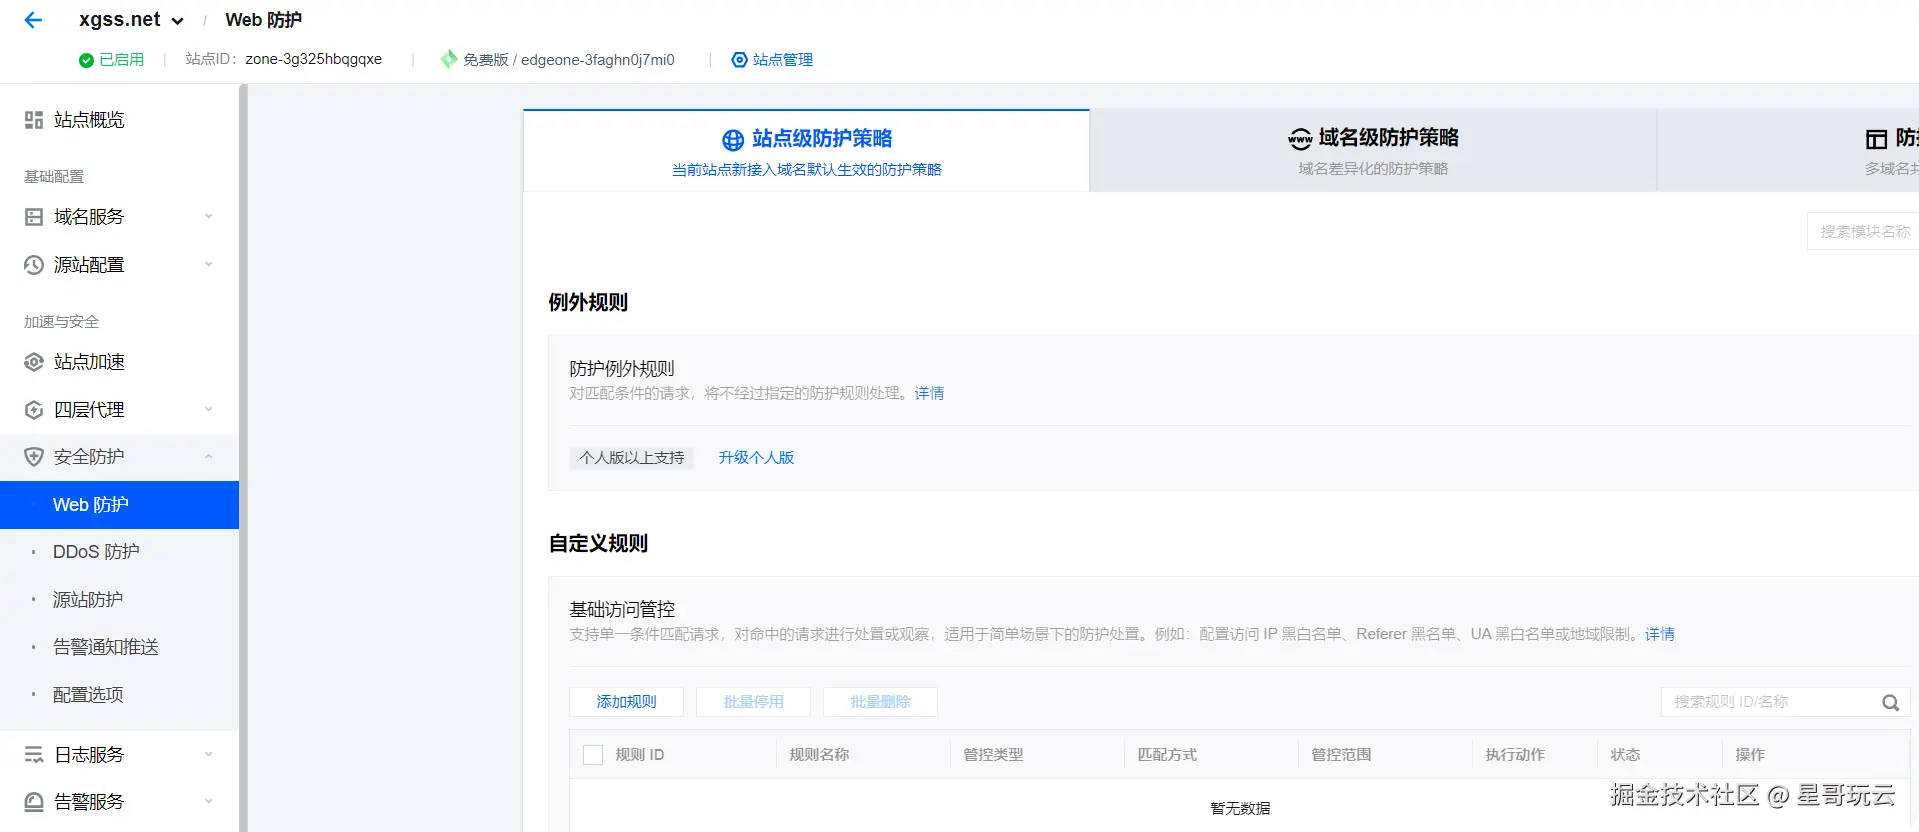1919x832 pixels.
Task: Click the 站点管理 gear icon
Action: click(739, 60)
